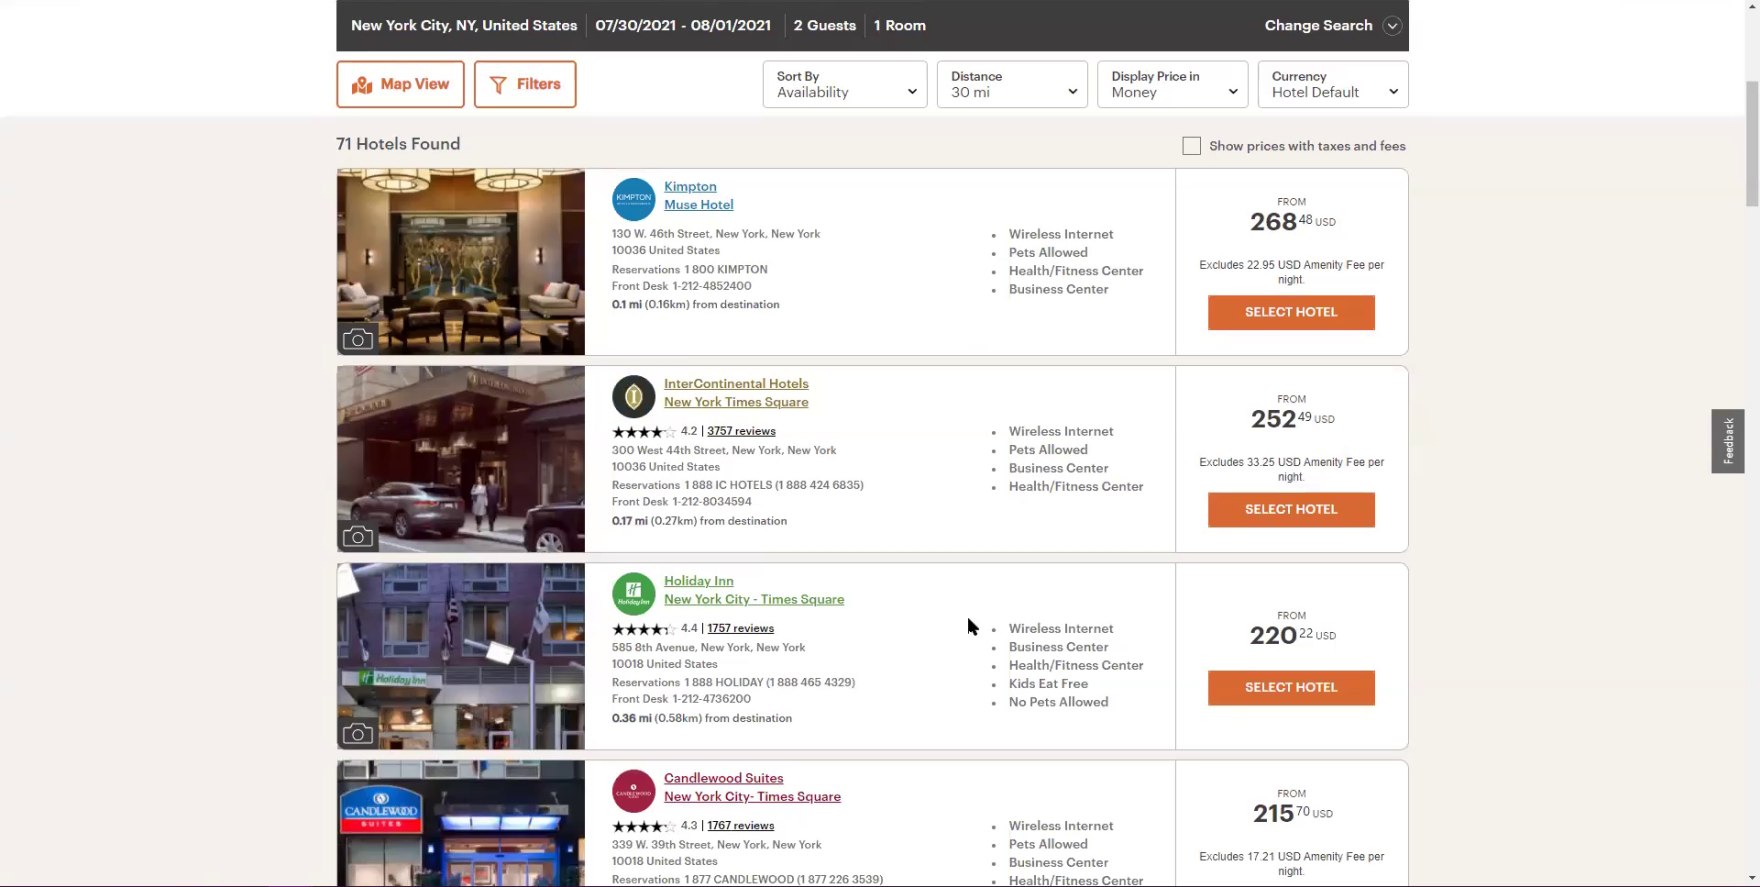The image size is (1760, 887).
Task: Open photo gallery camera icon for Kimpton
Action: (358, 340)
